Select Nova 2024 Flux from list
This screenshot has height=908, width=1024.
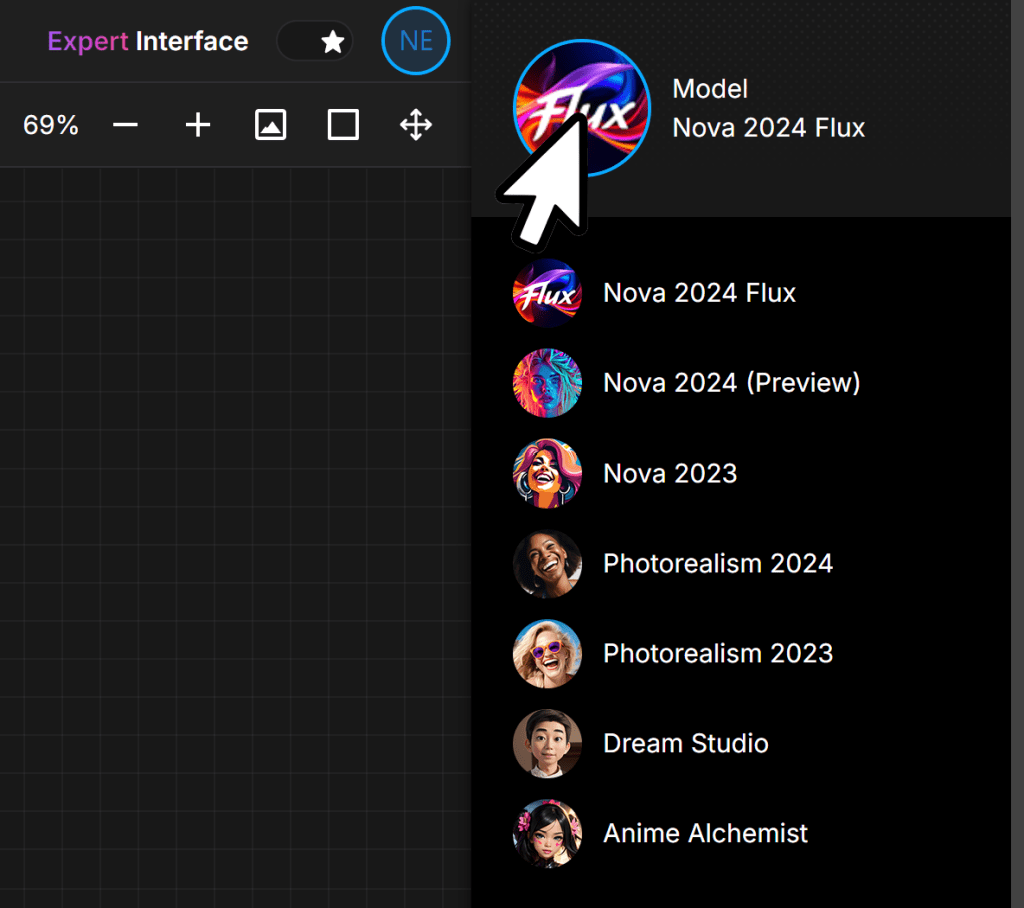click(x=699, y=293)
